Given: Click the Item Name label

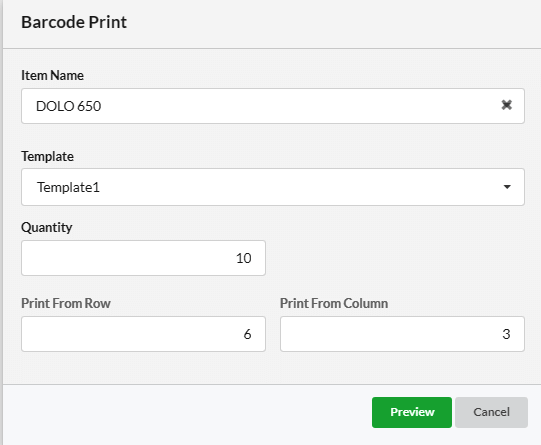Looking at the screenshot, I should click(52, 75).
